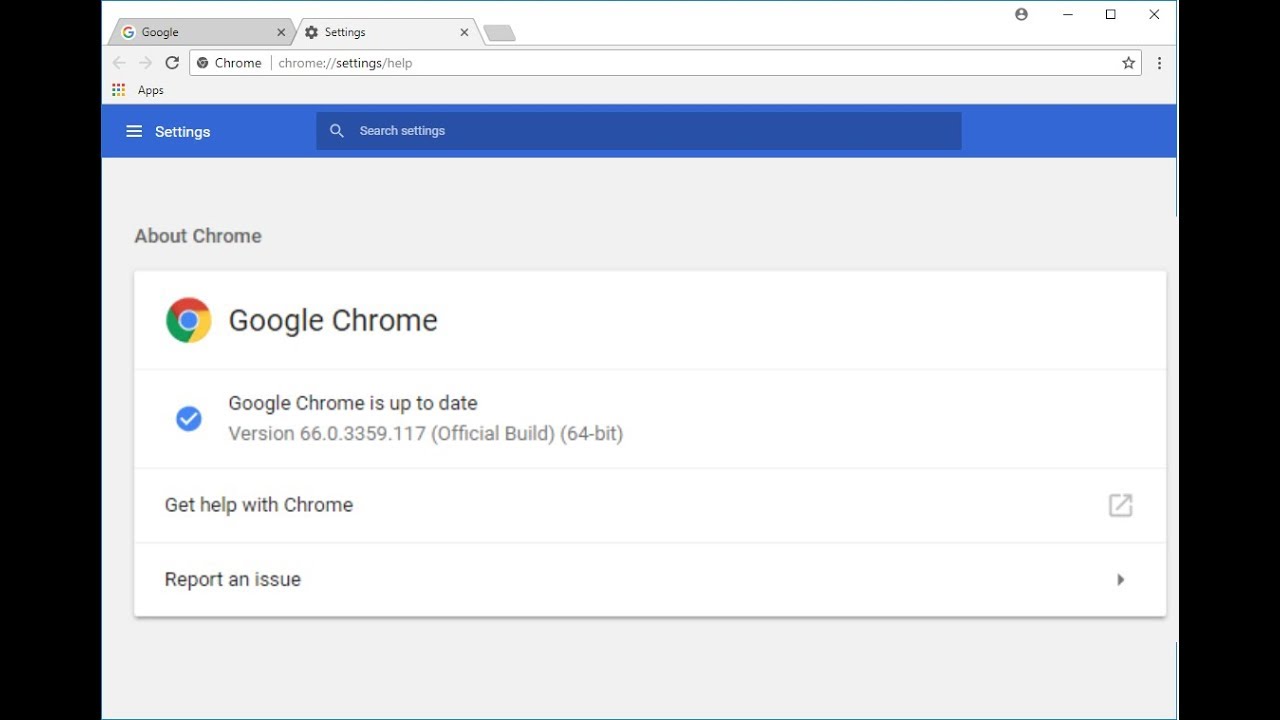Close the Settings tab

pyautogui.click(x=464, y=32)
